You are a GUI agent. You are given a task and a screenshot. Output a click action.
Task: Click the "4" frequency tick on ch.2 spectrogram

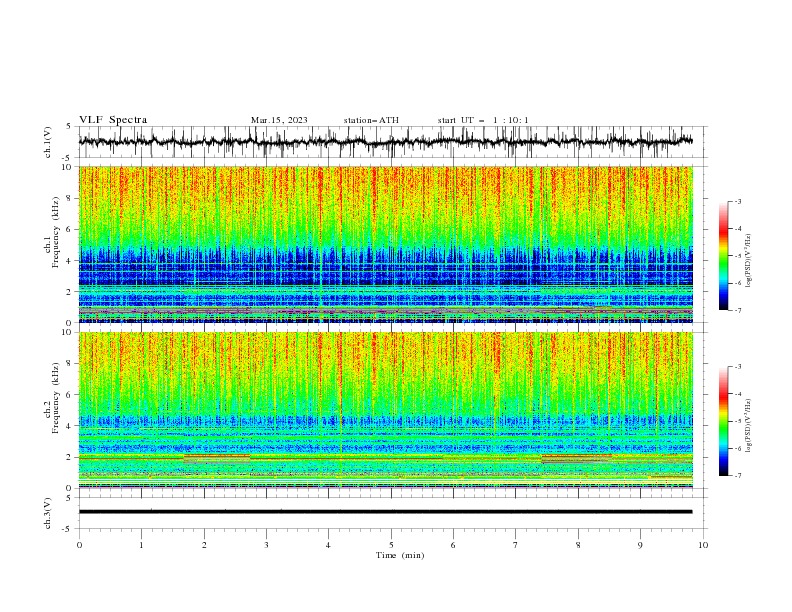pos(69,426)
